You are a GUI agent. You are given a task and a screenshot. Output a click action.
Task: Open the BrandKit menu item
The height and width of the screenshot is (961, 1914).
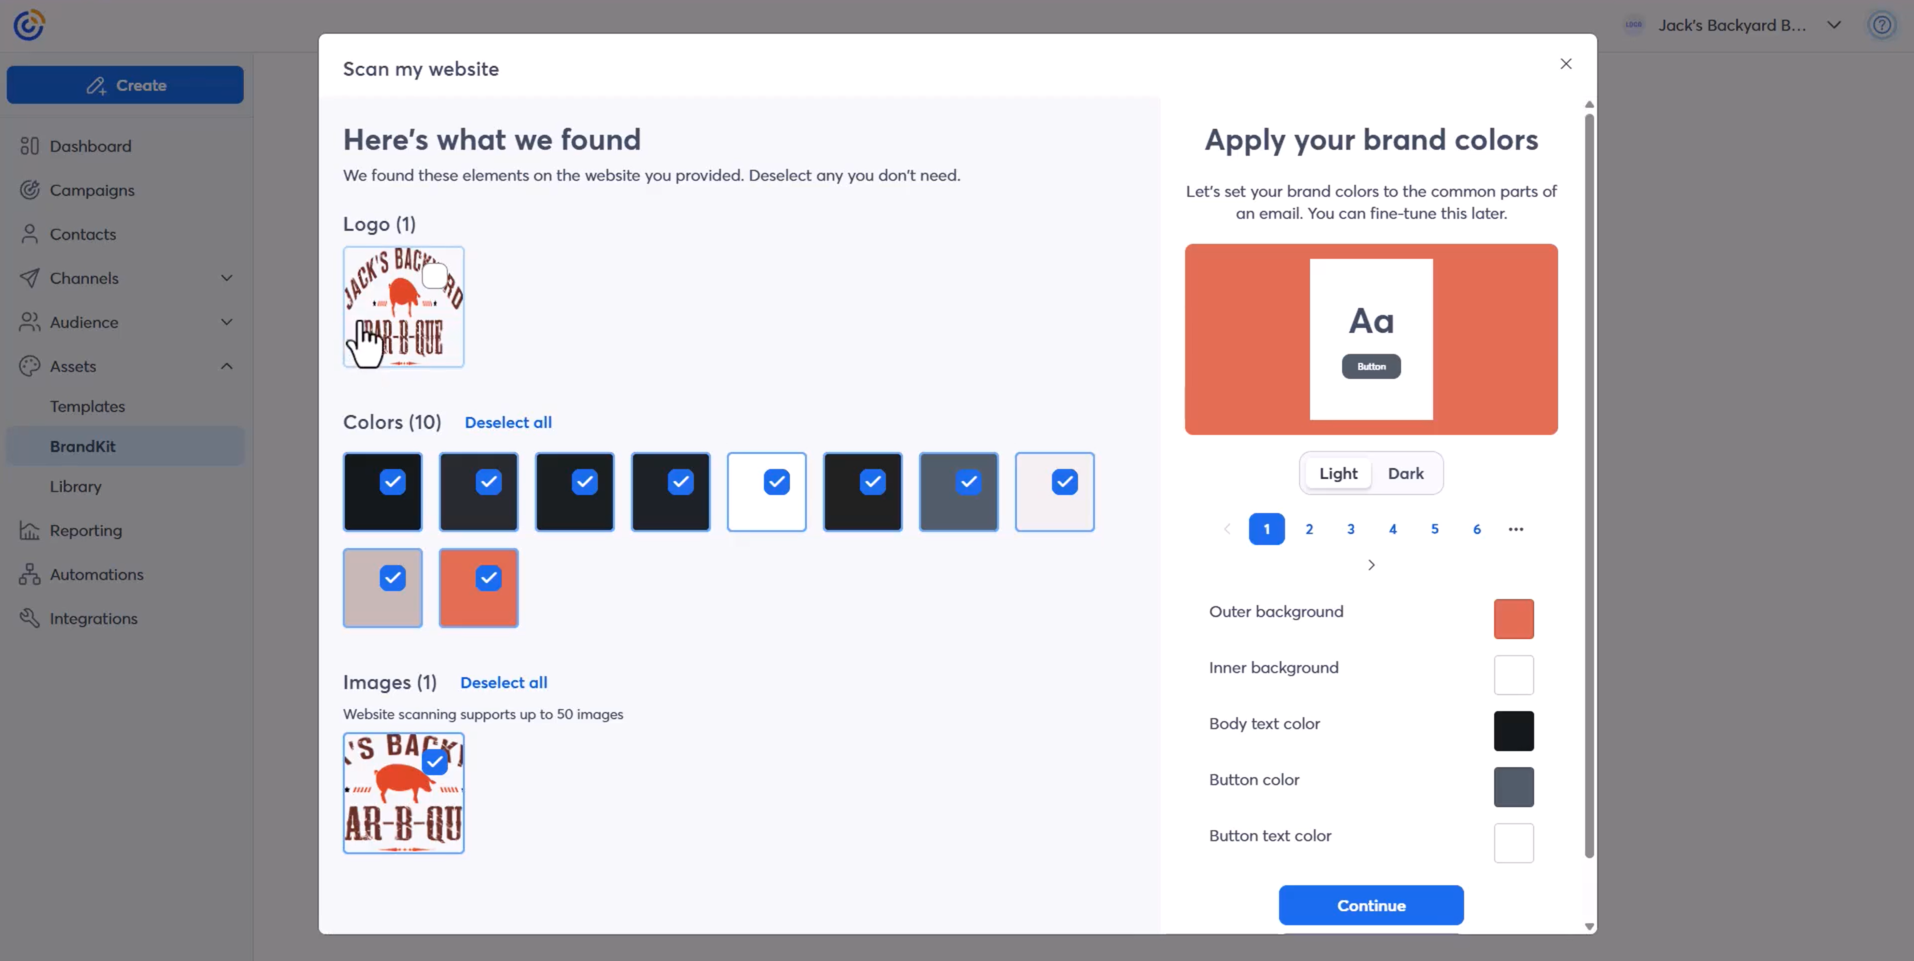[x=84, y=445]
